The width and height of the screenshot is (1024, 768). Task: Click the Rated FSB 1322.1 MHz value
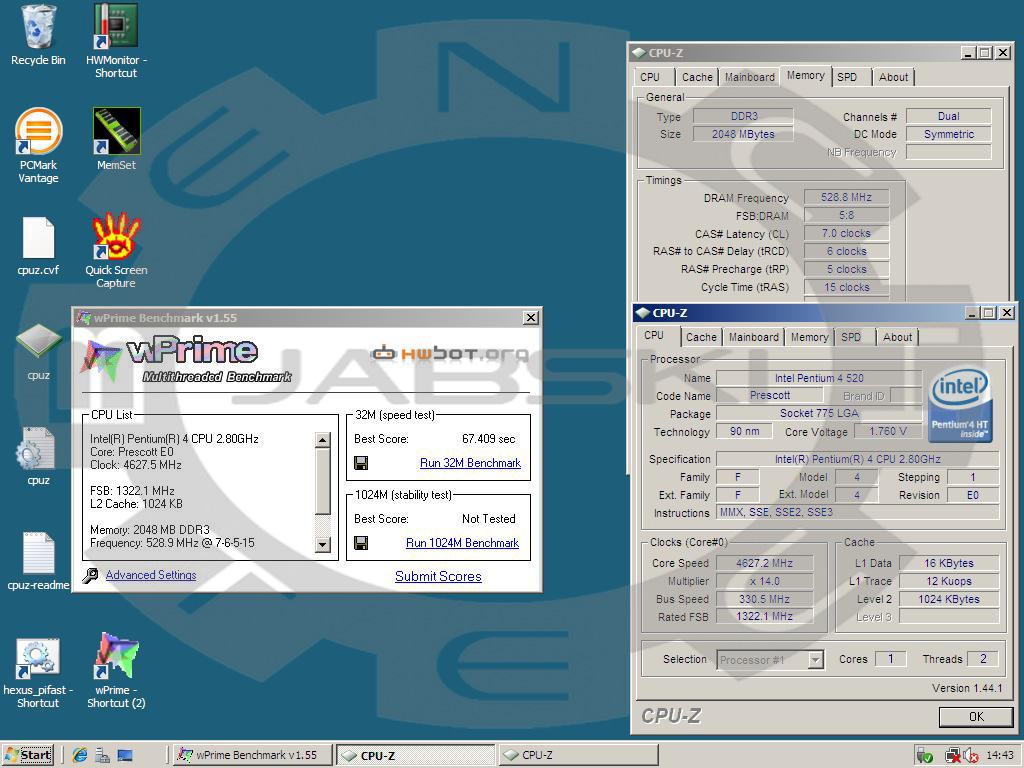[765, 616]
